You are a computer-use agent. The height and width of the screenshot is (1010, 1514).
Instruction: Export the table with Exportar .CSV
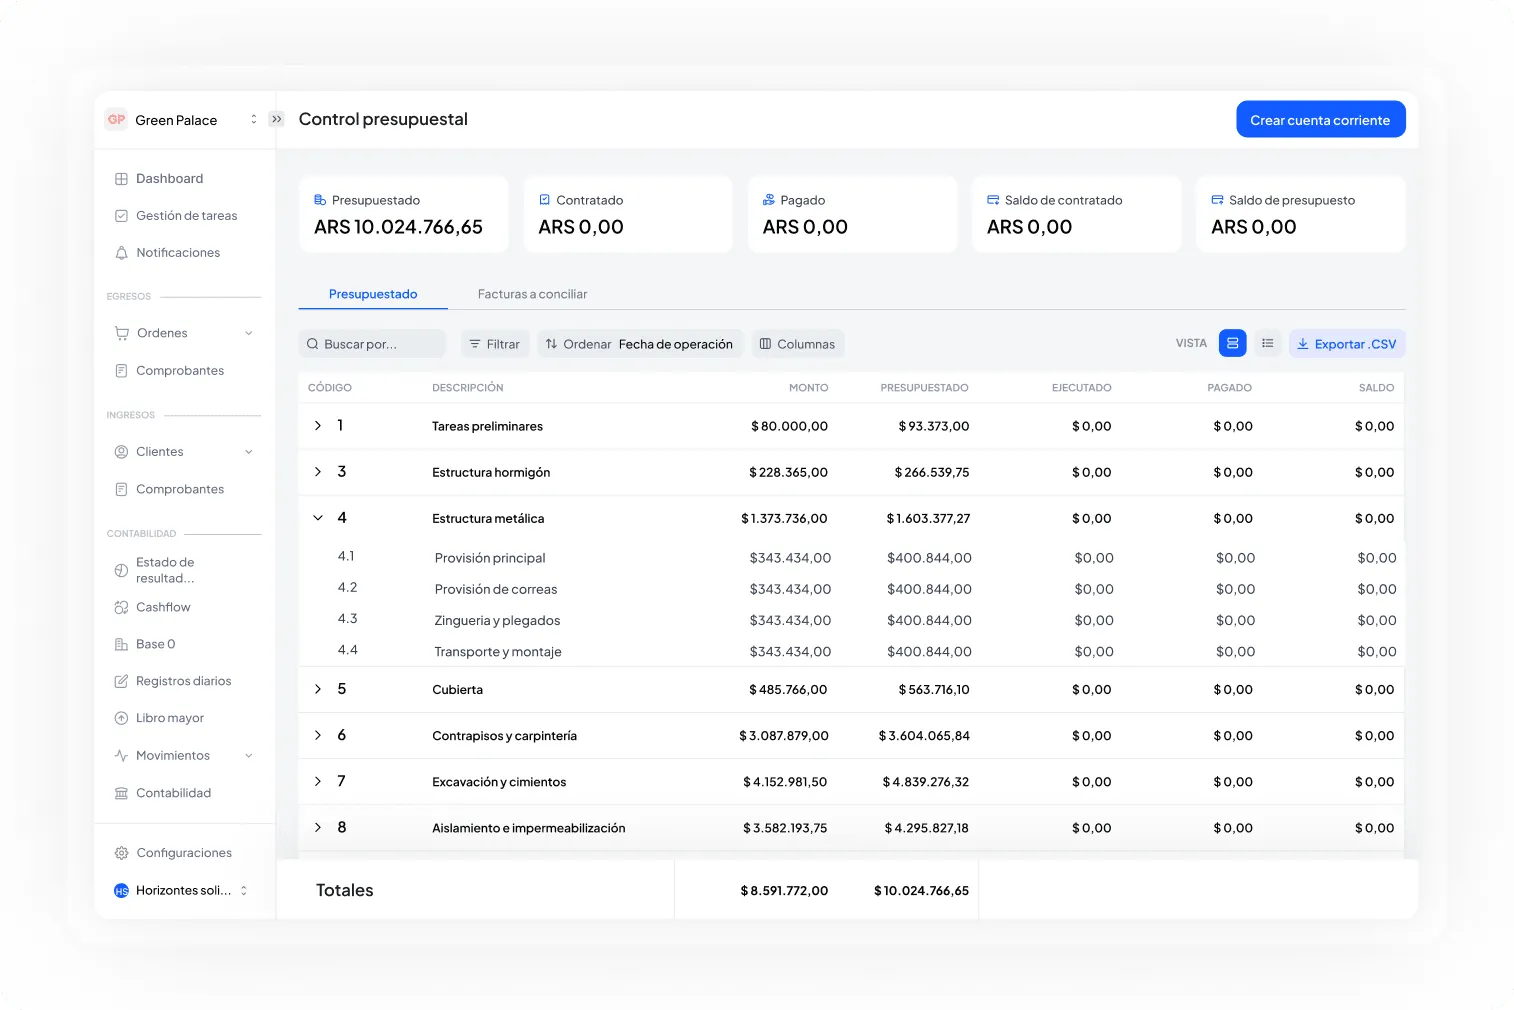click(1347, 343)
